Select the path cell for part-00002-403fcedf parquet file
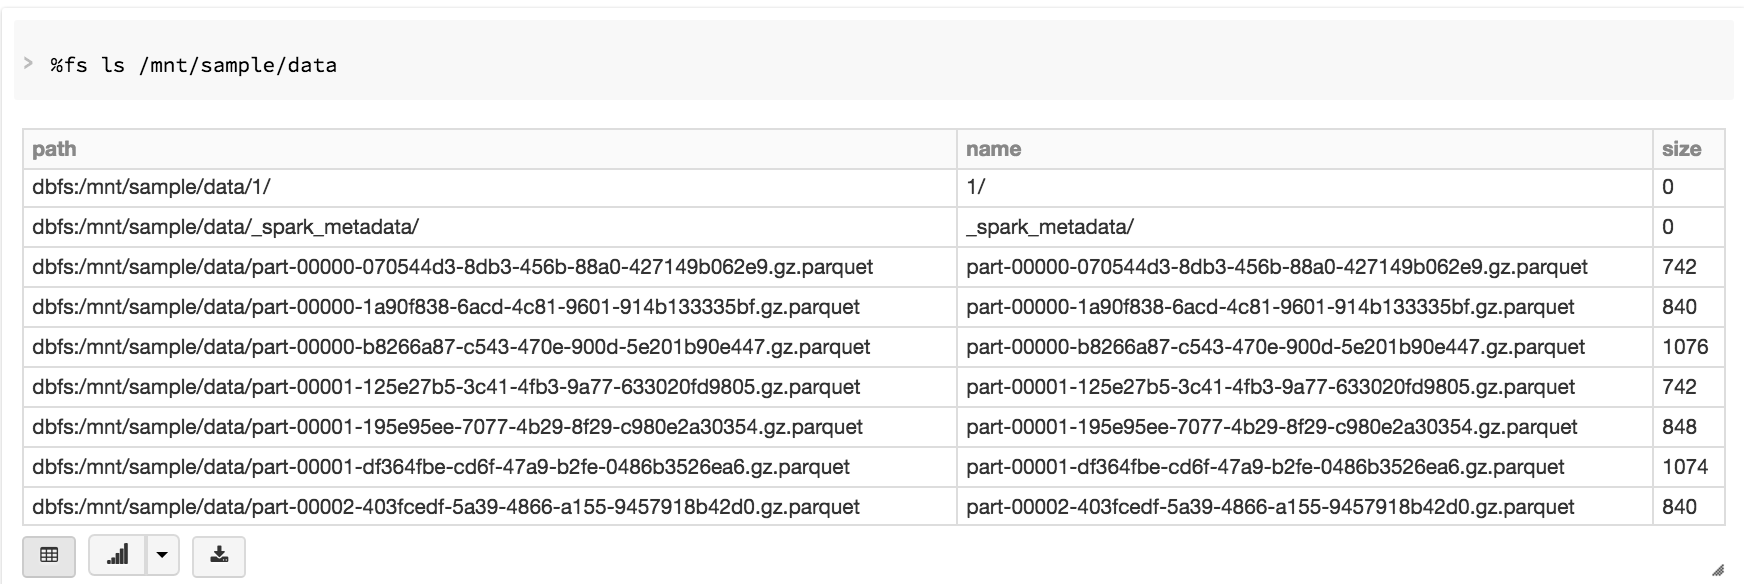The image size is (1744, 584). click(446, 507)
